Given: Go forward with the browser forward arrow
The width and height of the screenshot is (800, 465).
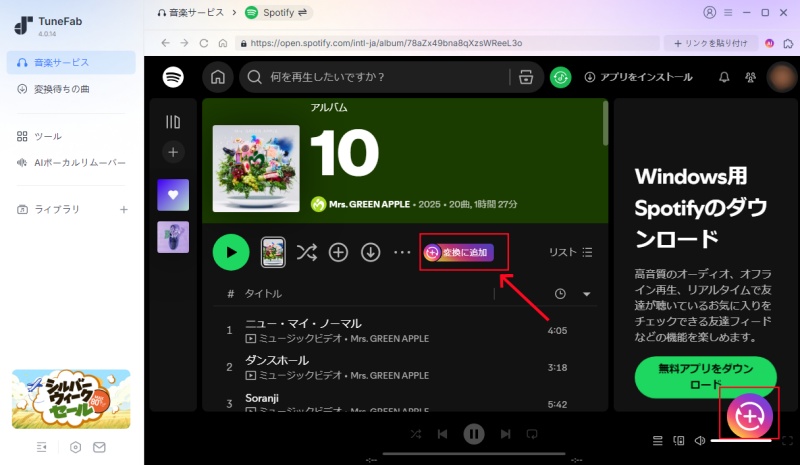Looking at the screenshot, I should (184, 43).
